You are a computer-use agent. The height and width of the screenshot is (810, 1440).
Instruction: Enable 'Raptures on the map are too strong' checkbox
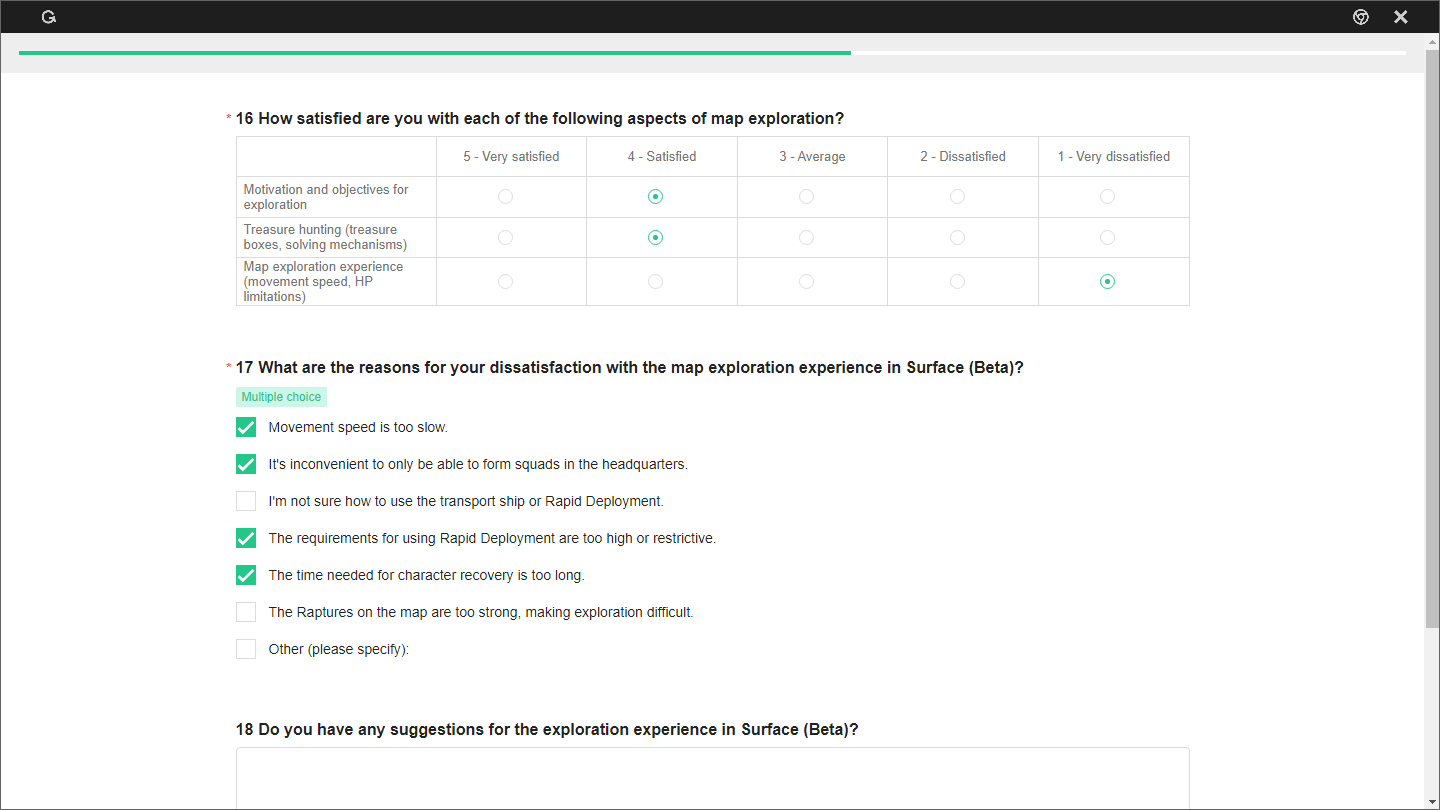pyautogui.click(x=246, y=612)
